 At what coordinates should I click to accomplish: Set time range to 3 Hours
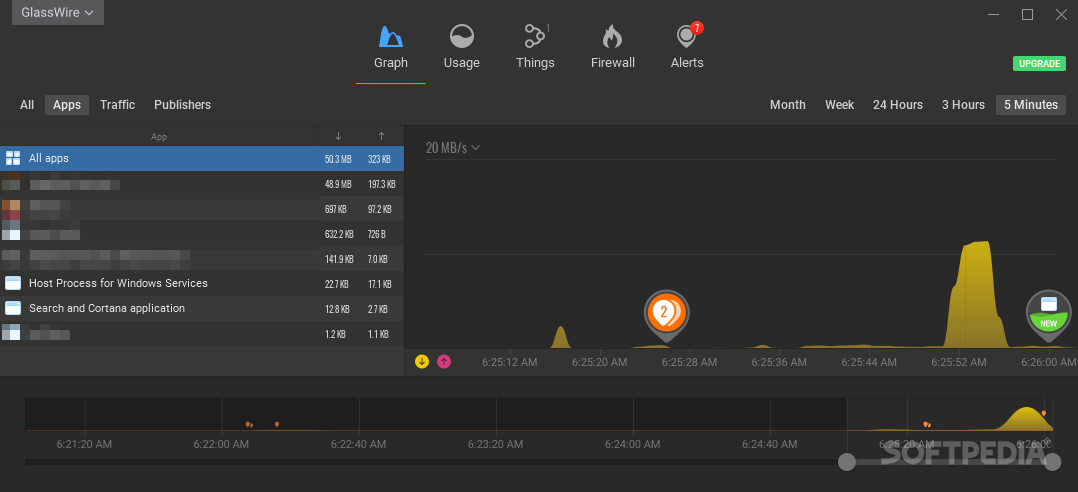[963, 105]
